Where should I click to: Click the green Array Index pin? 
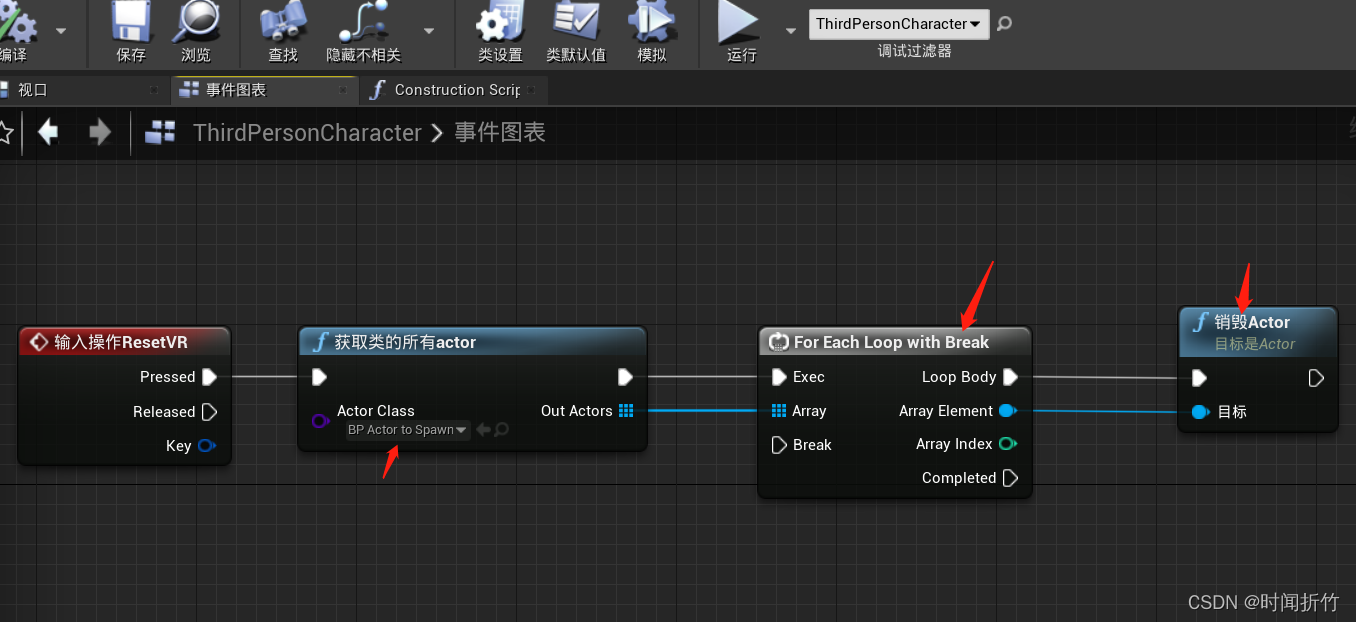tap(1007, 444)
